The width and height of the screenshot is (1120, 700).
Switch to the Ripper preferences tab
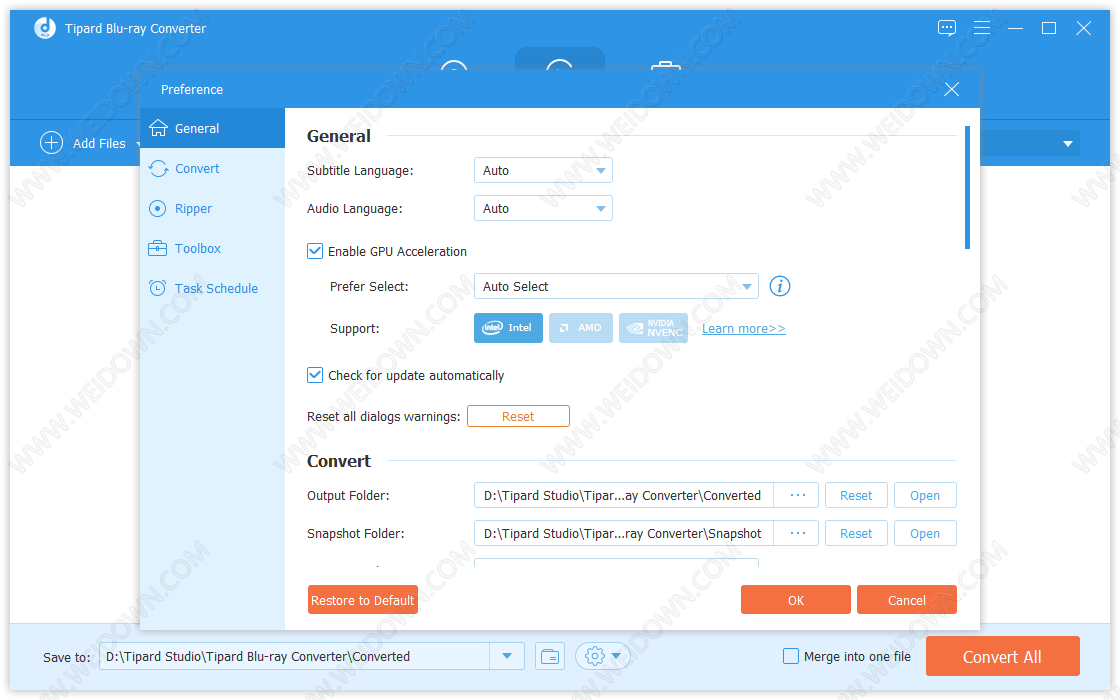click(193, 209)
